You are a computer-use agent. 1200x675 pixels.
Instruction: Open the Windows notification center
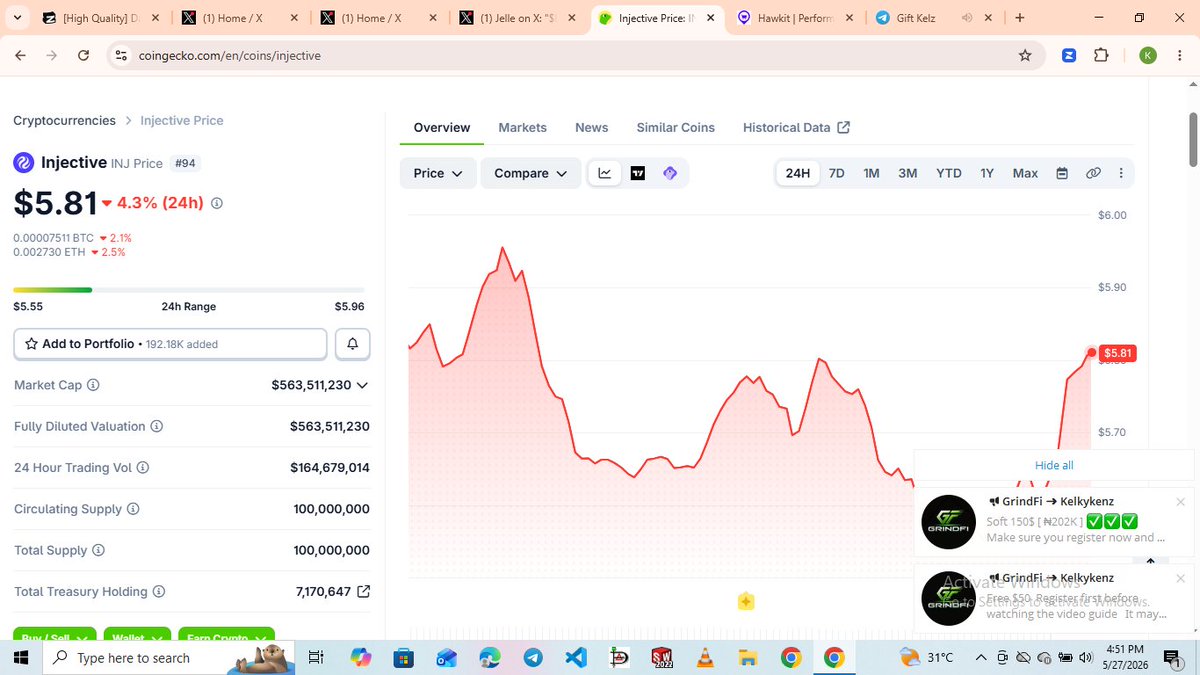click(x=1171, y=657)
